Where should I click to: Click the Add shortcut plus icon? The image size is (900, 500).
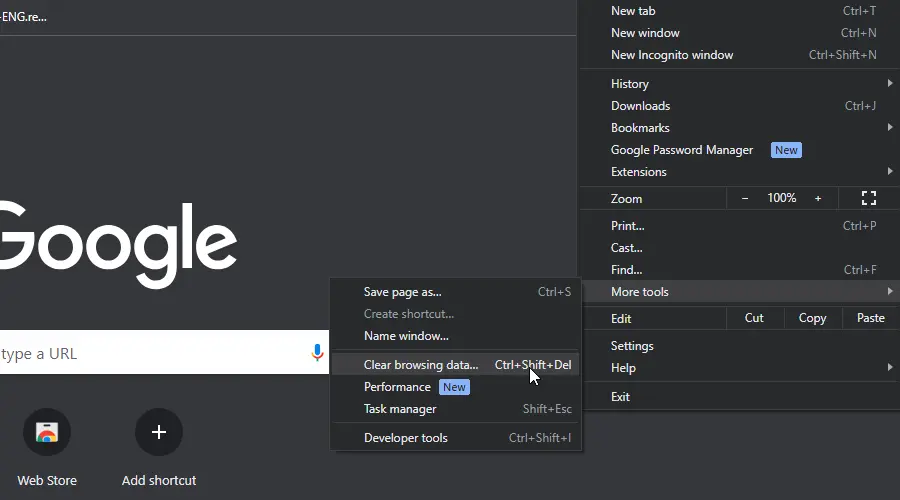(159, 432)
